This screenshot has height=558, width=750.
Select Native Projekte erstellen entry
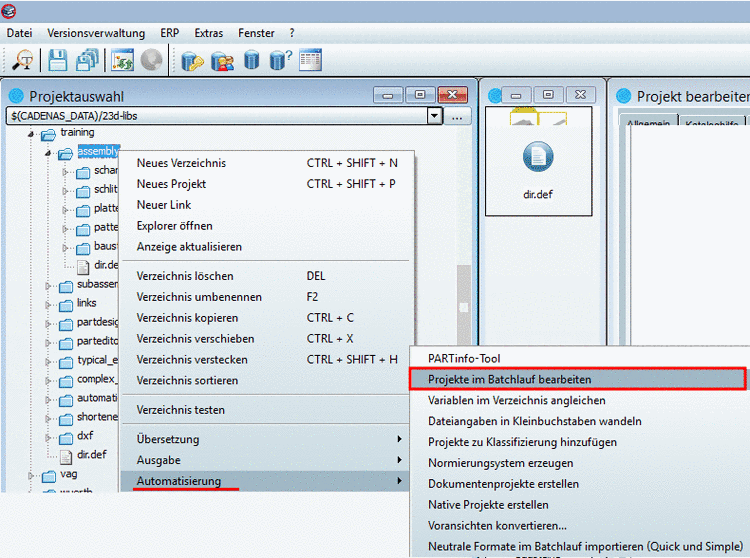580,505
